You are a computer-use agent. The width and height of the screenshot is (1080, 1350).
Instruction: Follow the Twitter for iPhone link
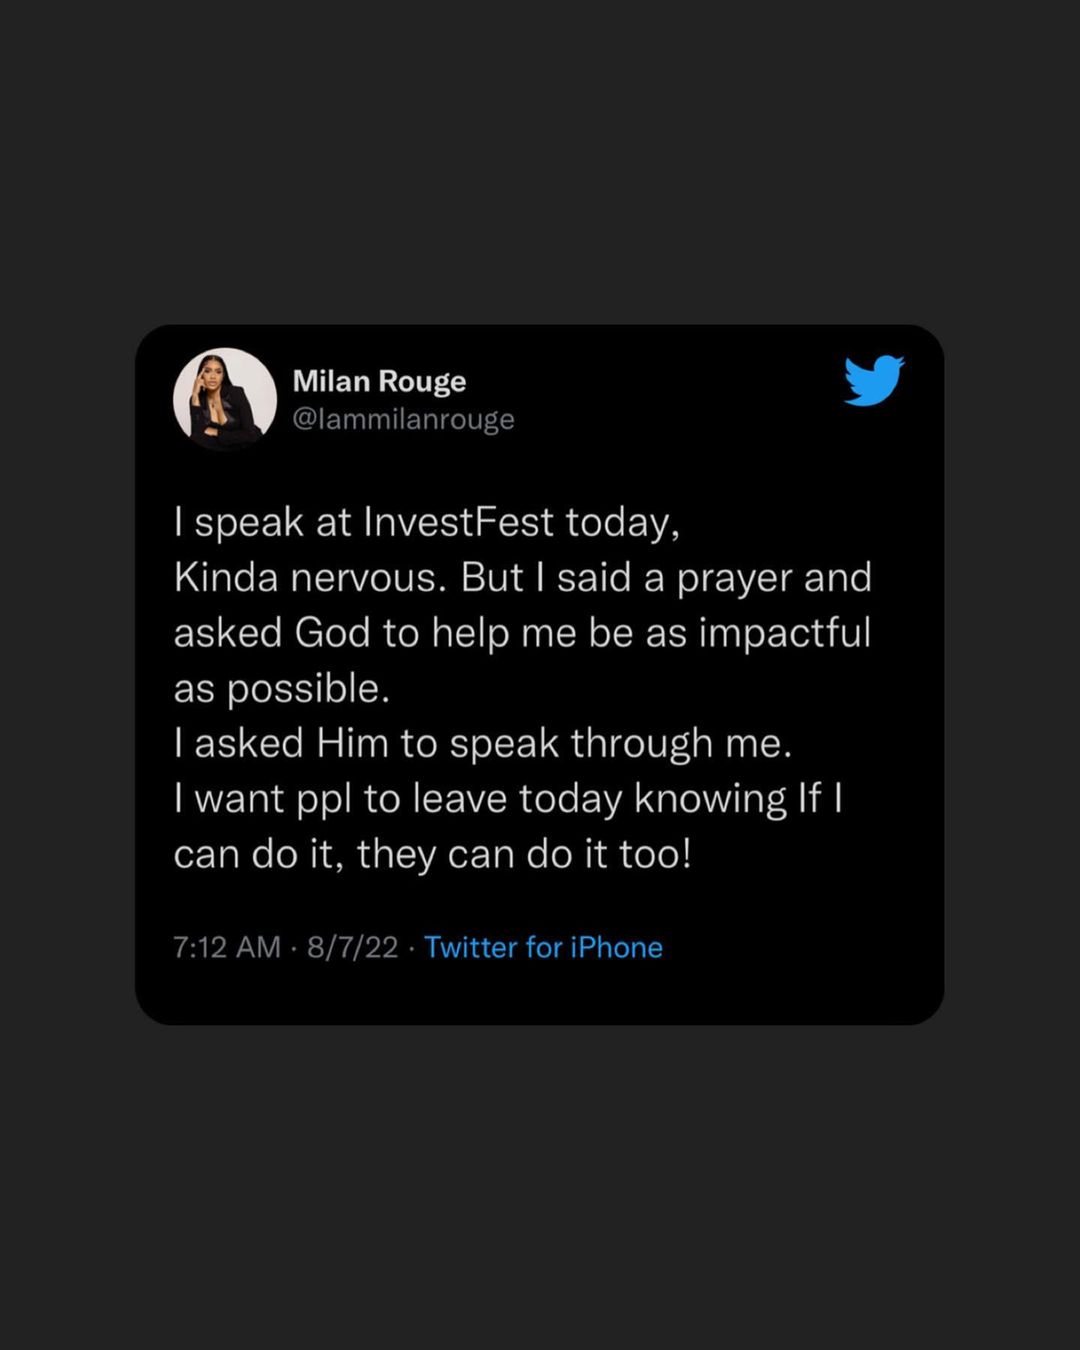click(543, 947)
